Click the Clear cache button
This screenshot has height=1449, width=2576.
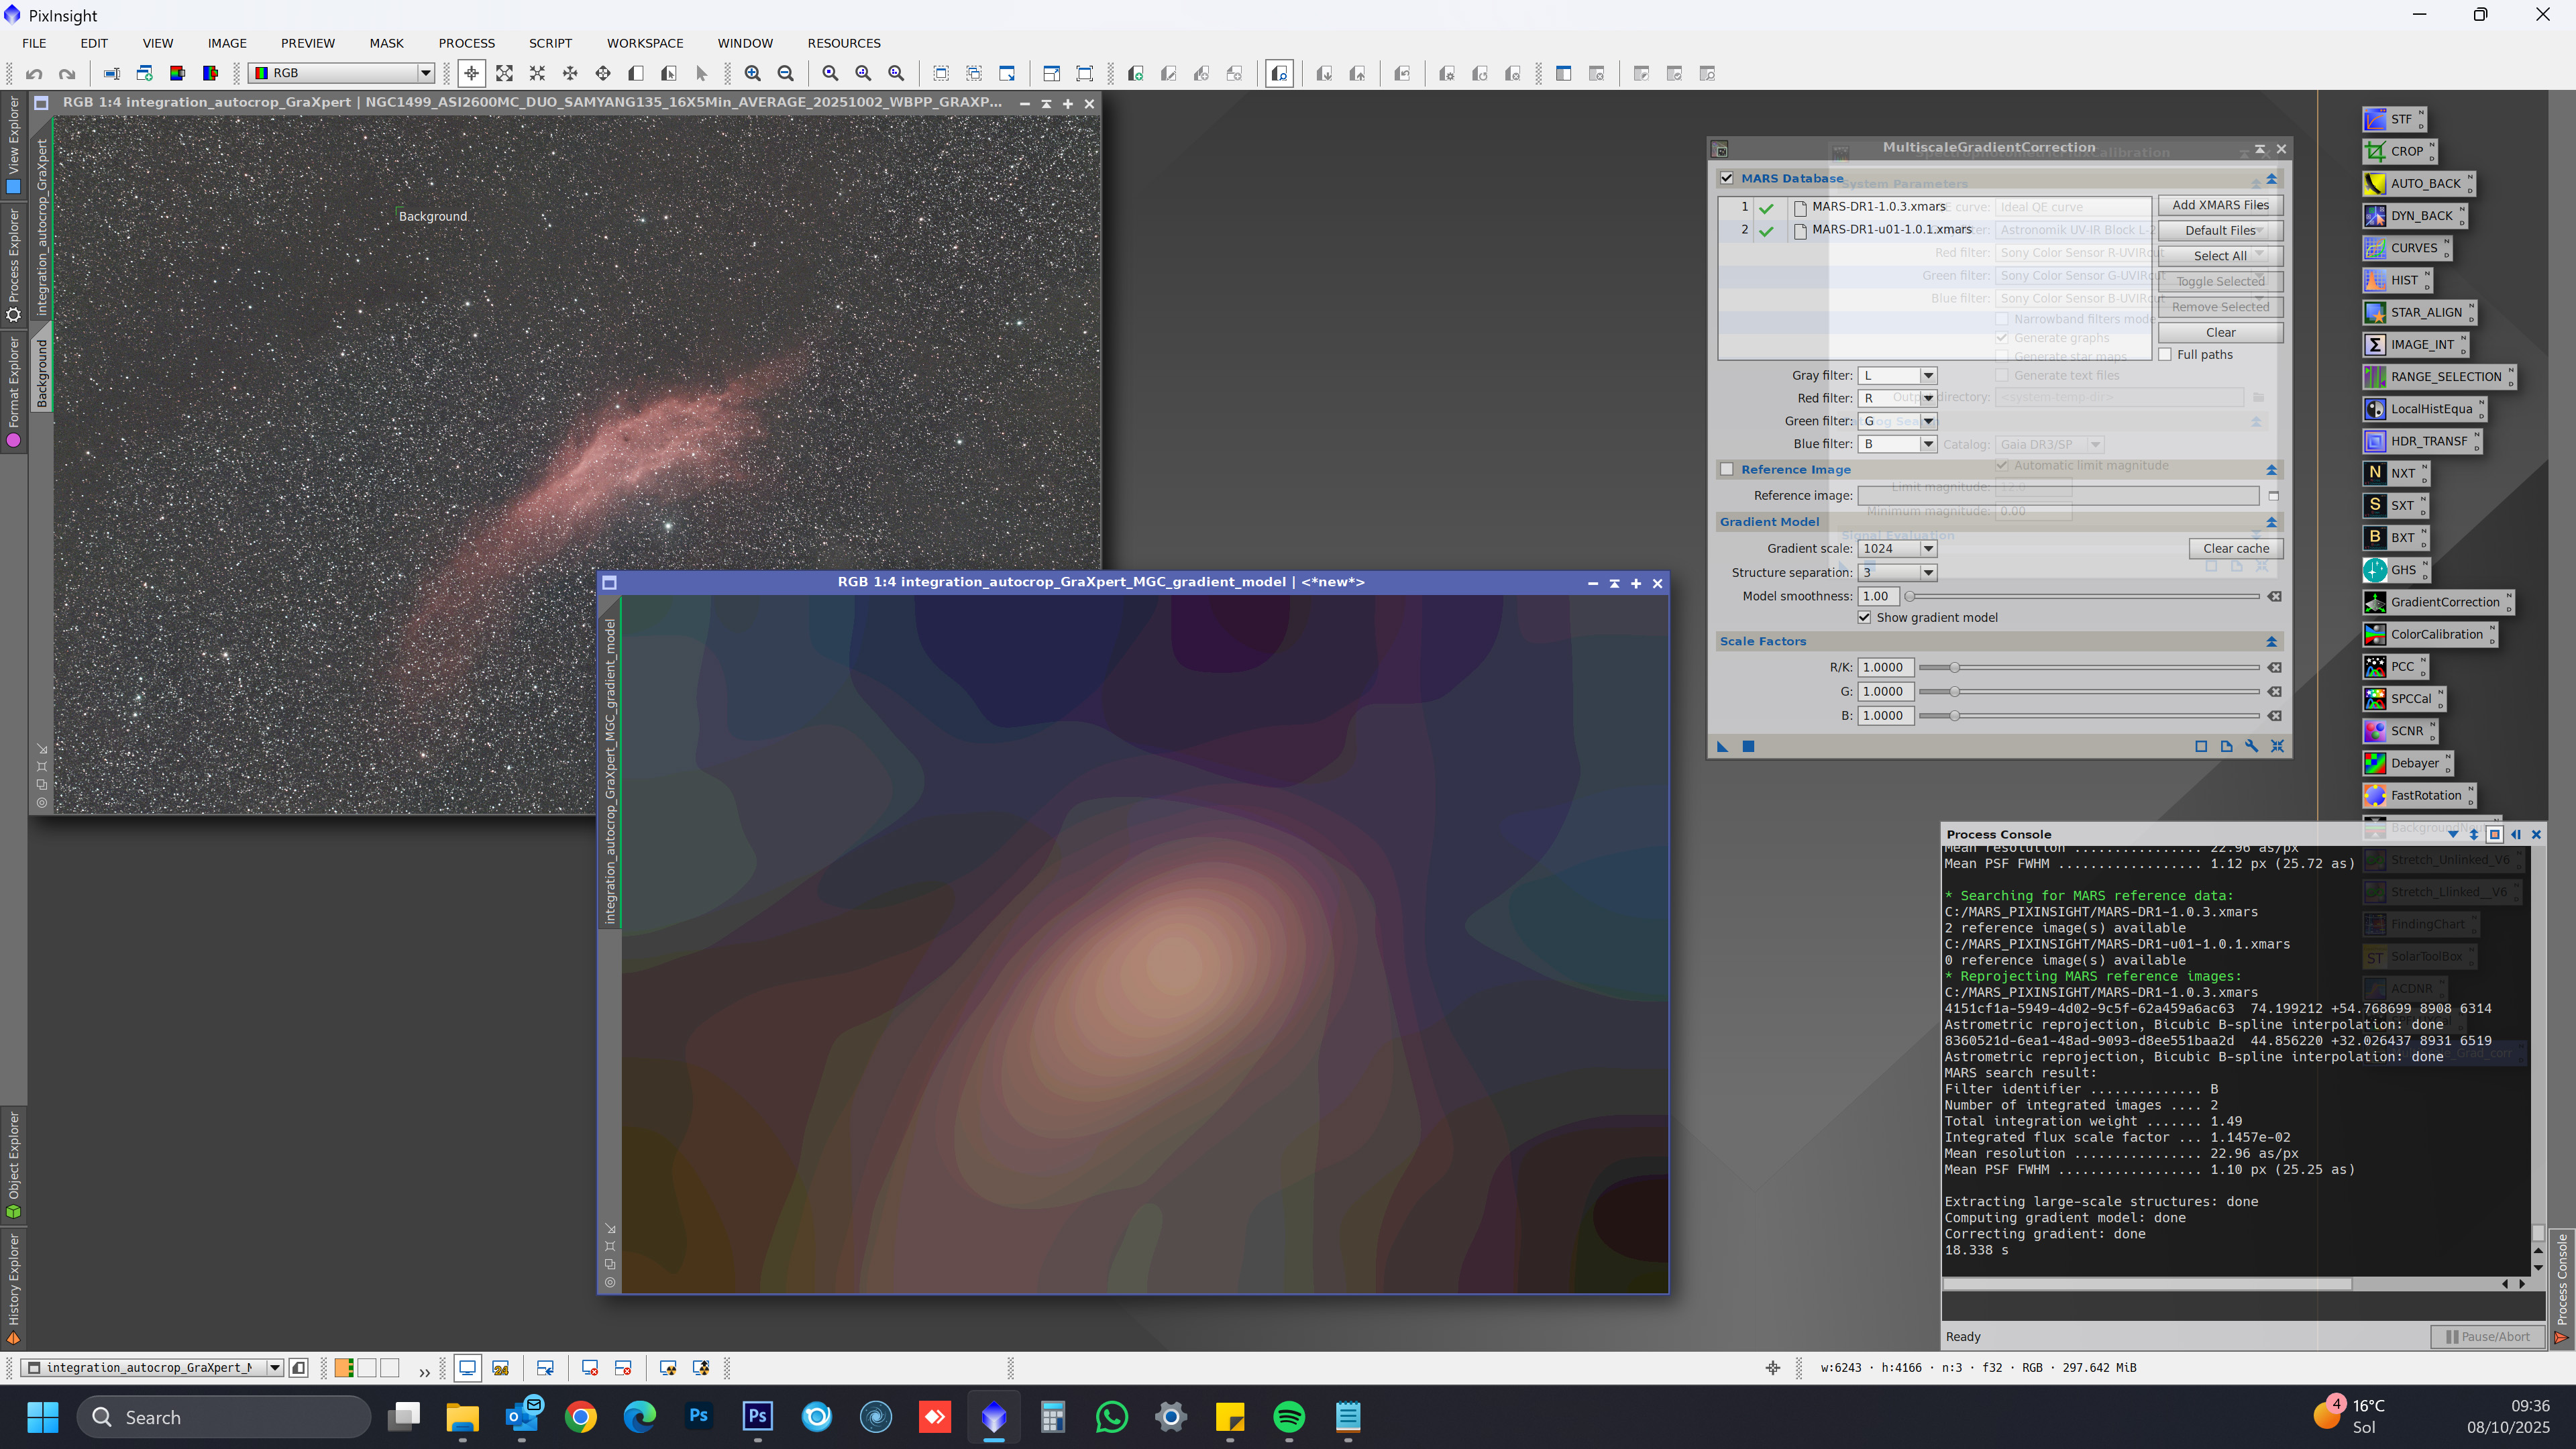[2236, 548]
